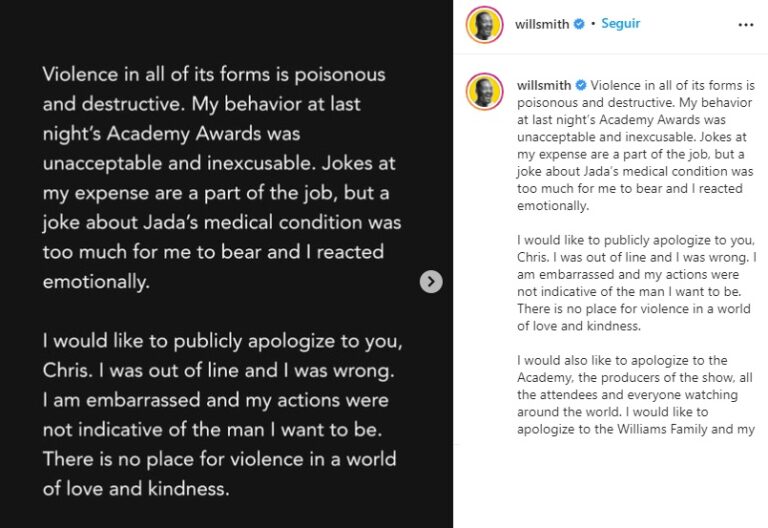This screenshot has height=528, width=768.
Task: Open the willsmith profile from header username
Action: pos(542,24)
